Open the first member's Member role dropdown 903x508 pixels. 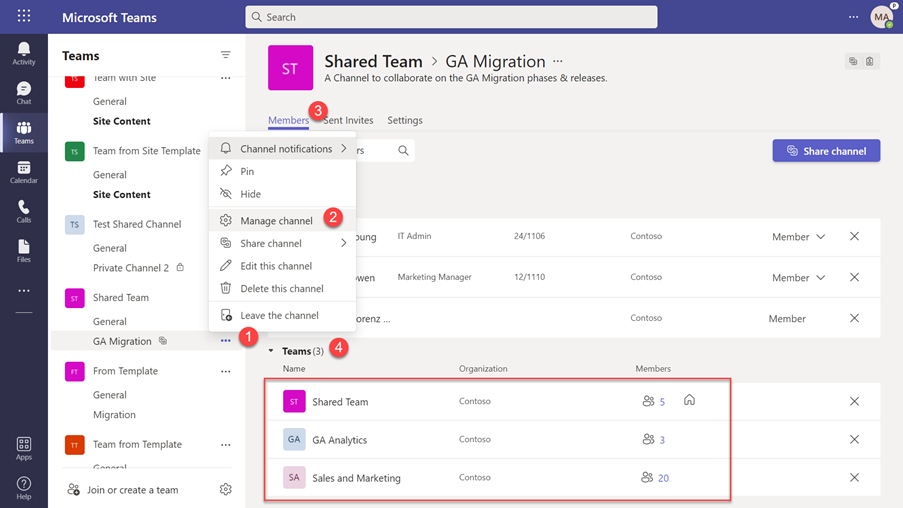coord(798,237)
